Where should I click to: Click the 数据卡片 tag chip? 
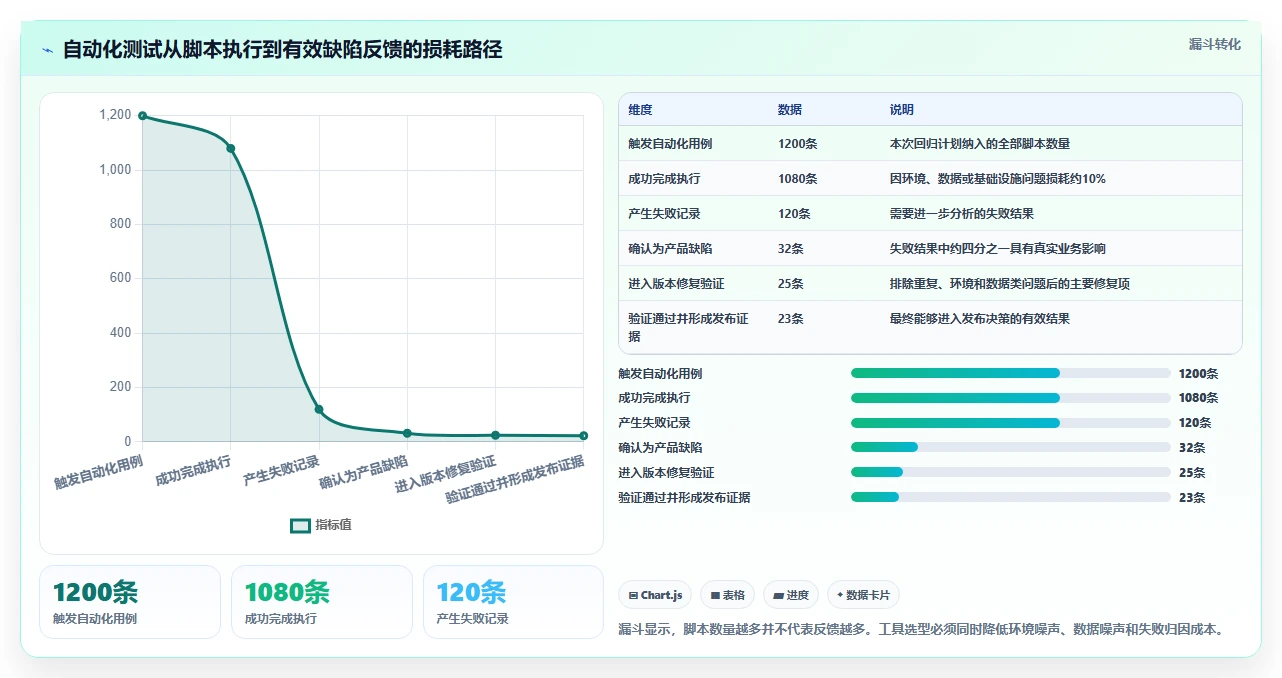(x=863, y=595)
